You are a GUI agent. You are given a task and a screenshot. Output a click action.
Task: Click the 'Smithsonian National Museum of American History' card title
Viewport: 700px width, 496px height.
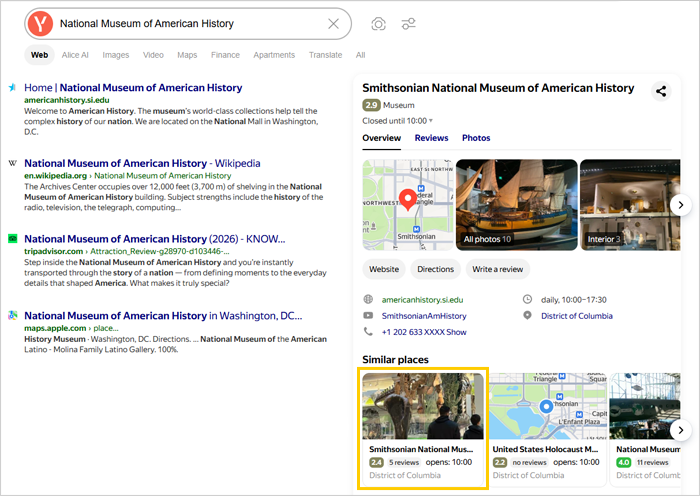498,88
